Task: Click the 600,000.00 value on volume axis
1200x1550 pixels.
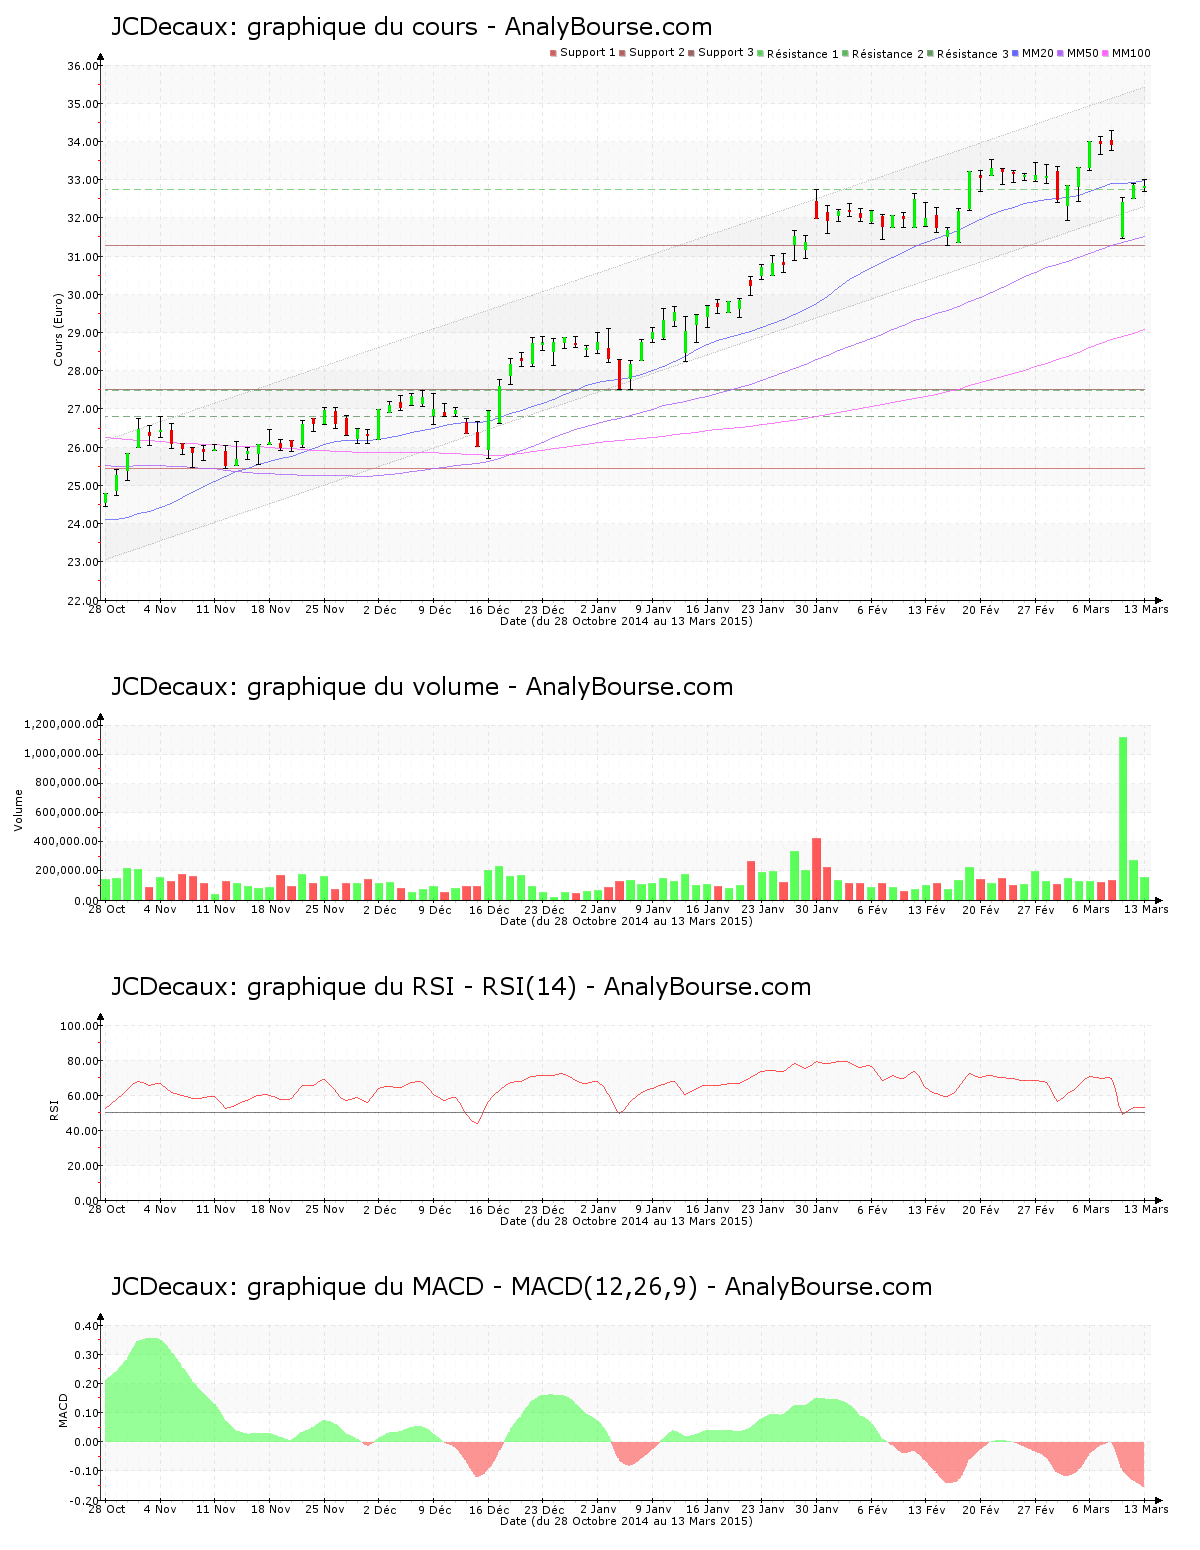Action: click(x=65, y=813)
